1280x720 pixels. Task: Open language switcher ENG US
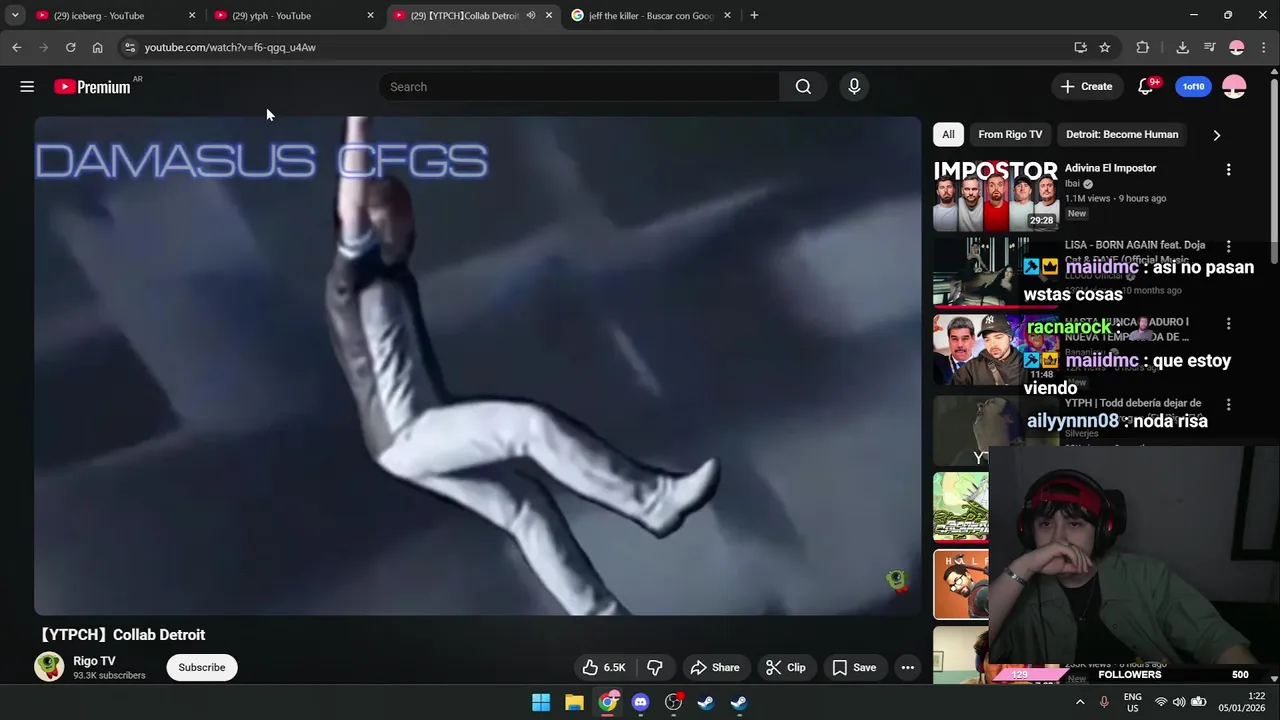[x=1133, y=702]
